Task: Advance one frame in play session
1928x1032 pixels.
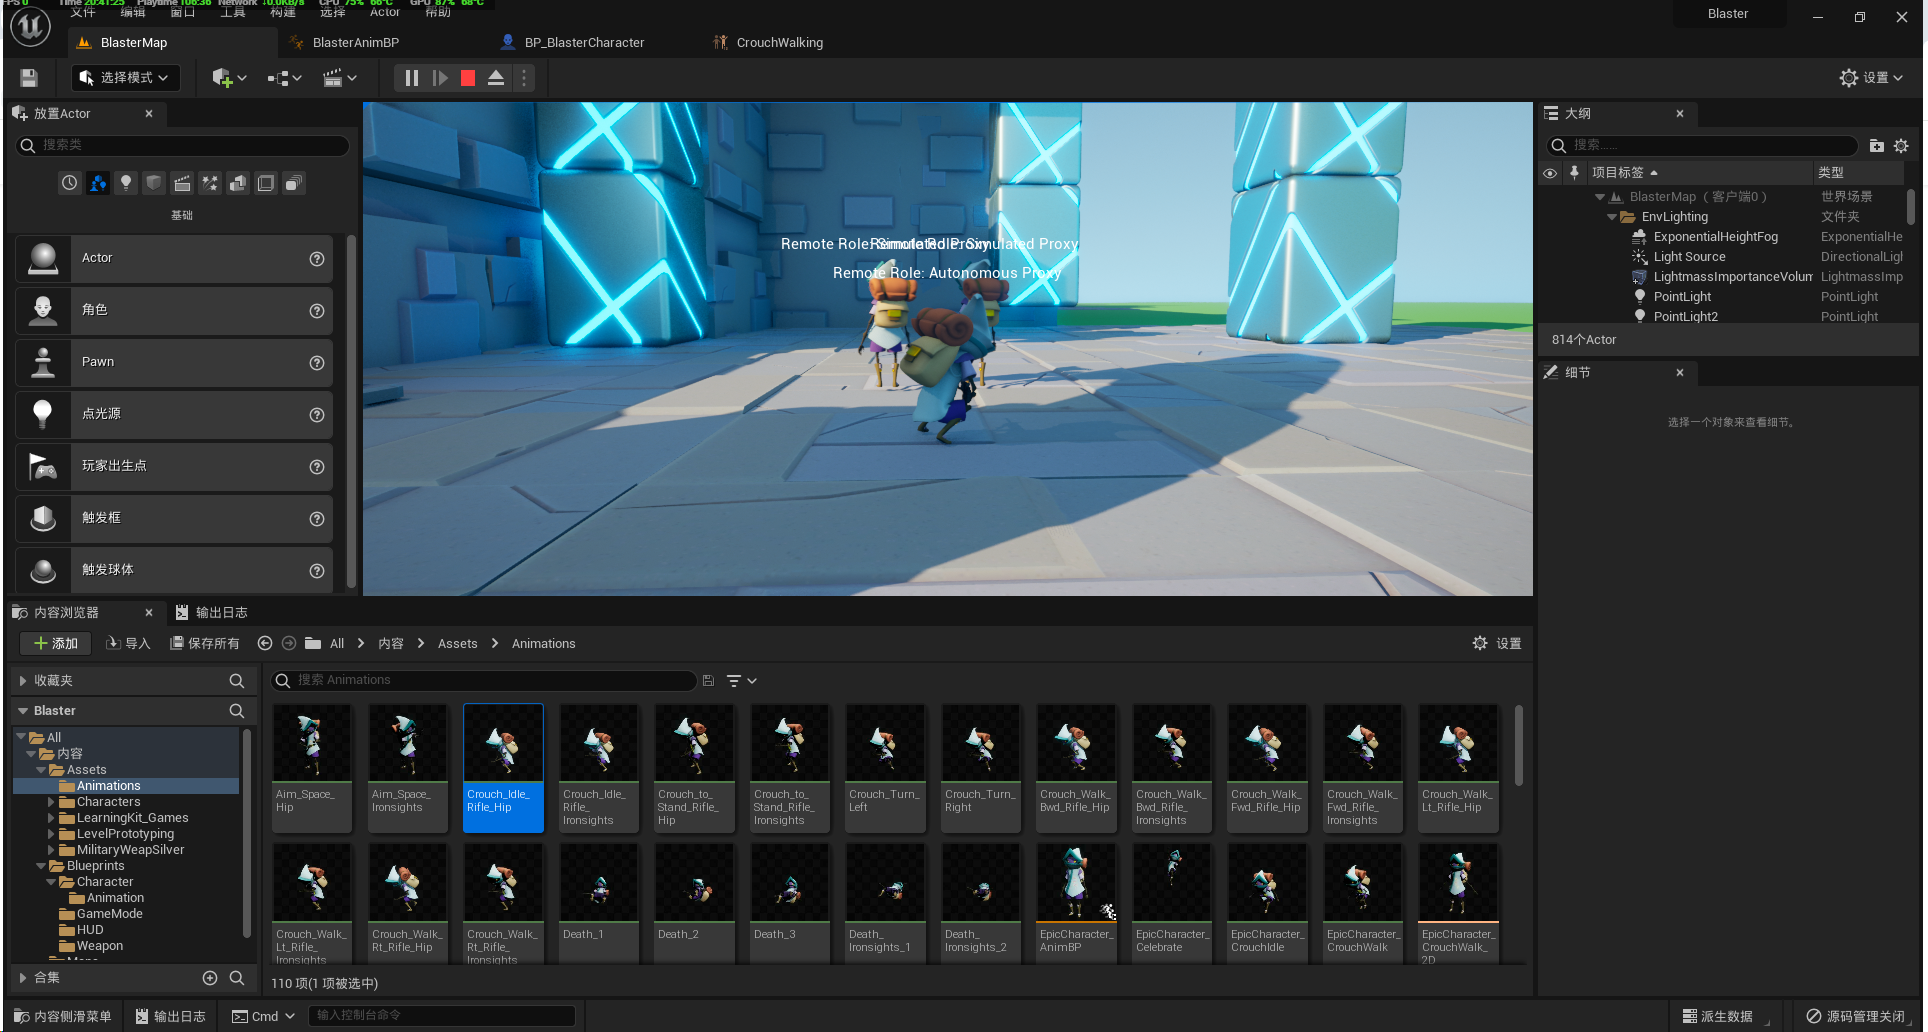Action: click(440, 78)
